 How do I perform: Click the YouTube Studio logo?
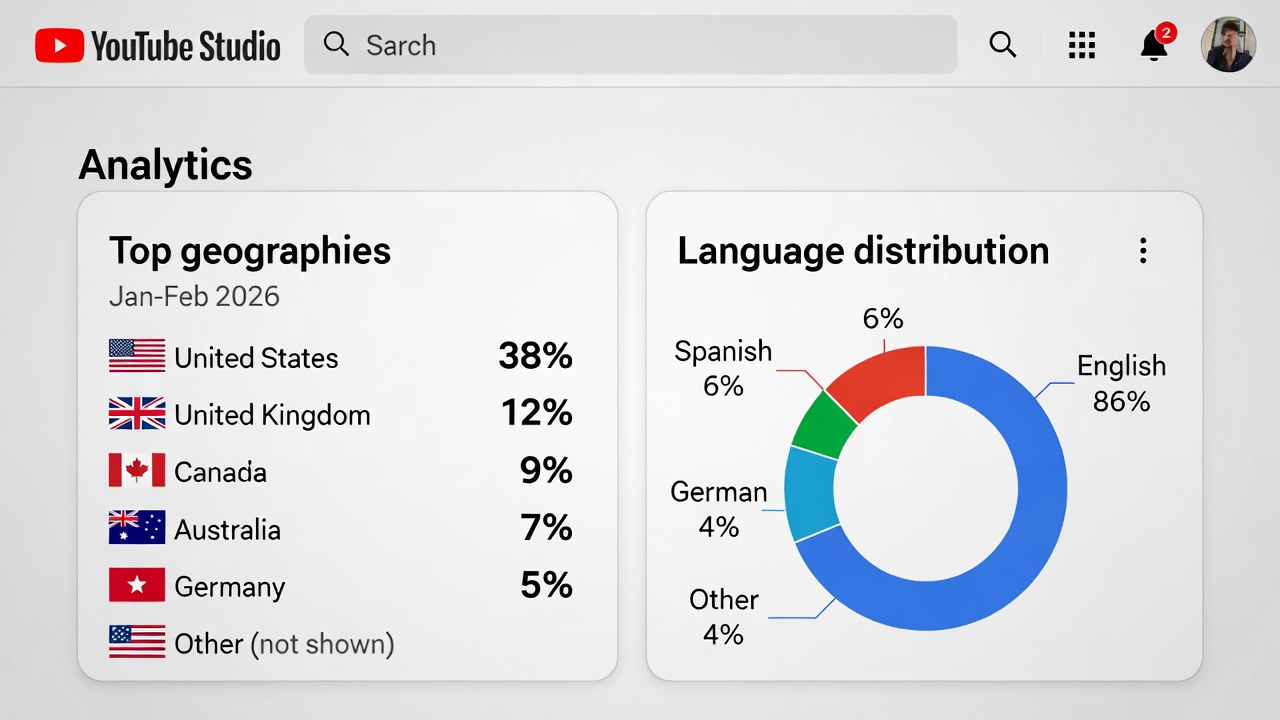coord(157,45)
